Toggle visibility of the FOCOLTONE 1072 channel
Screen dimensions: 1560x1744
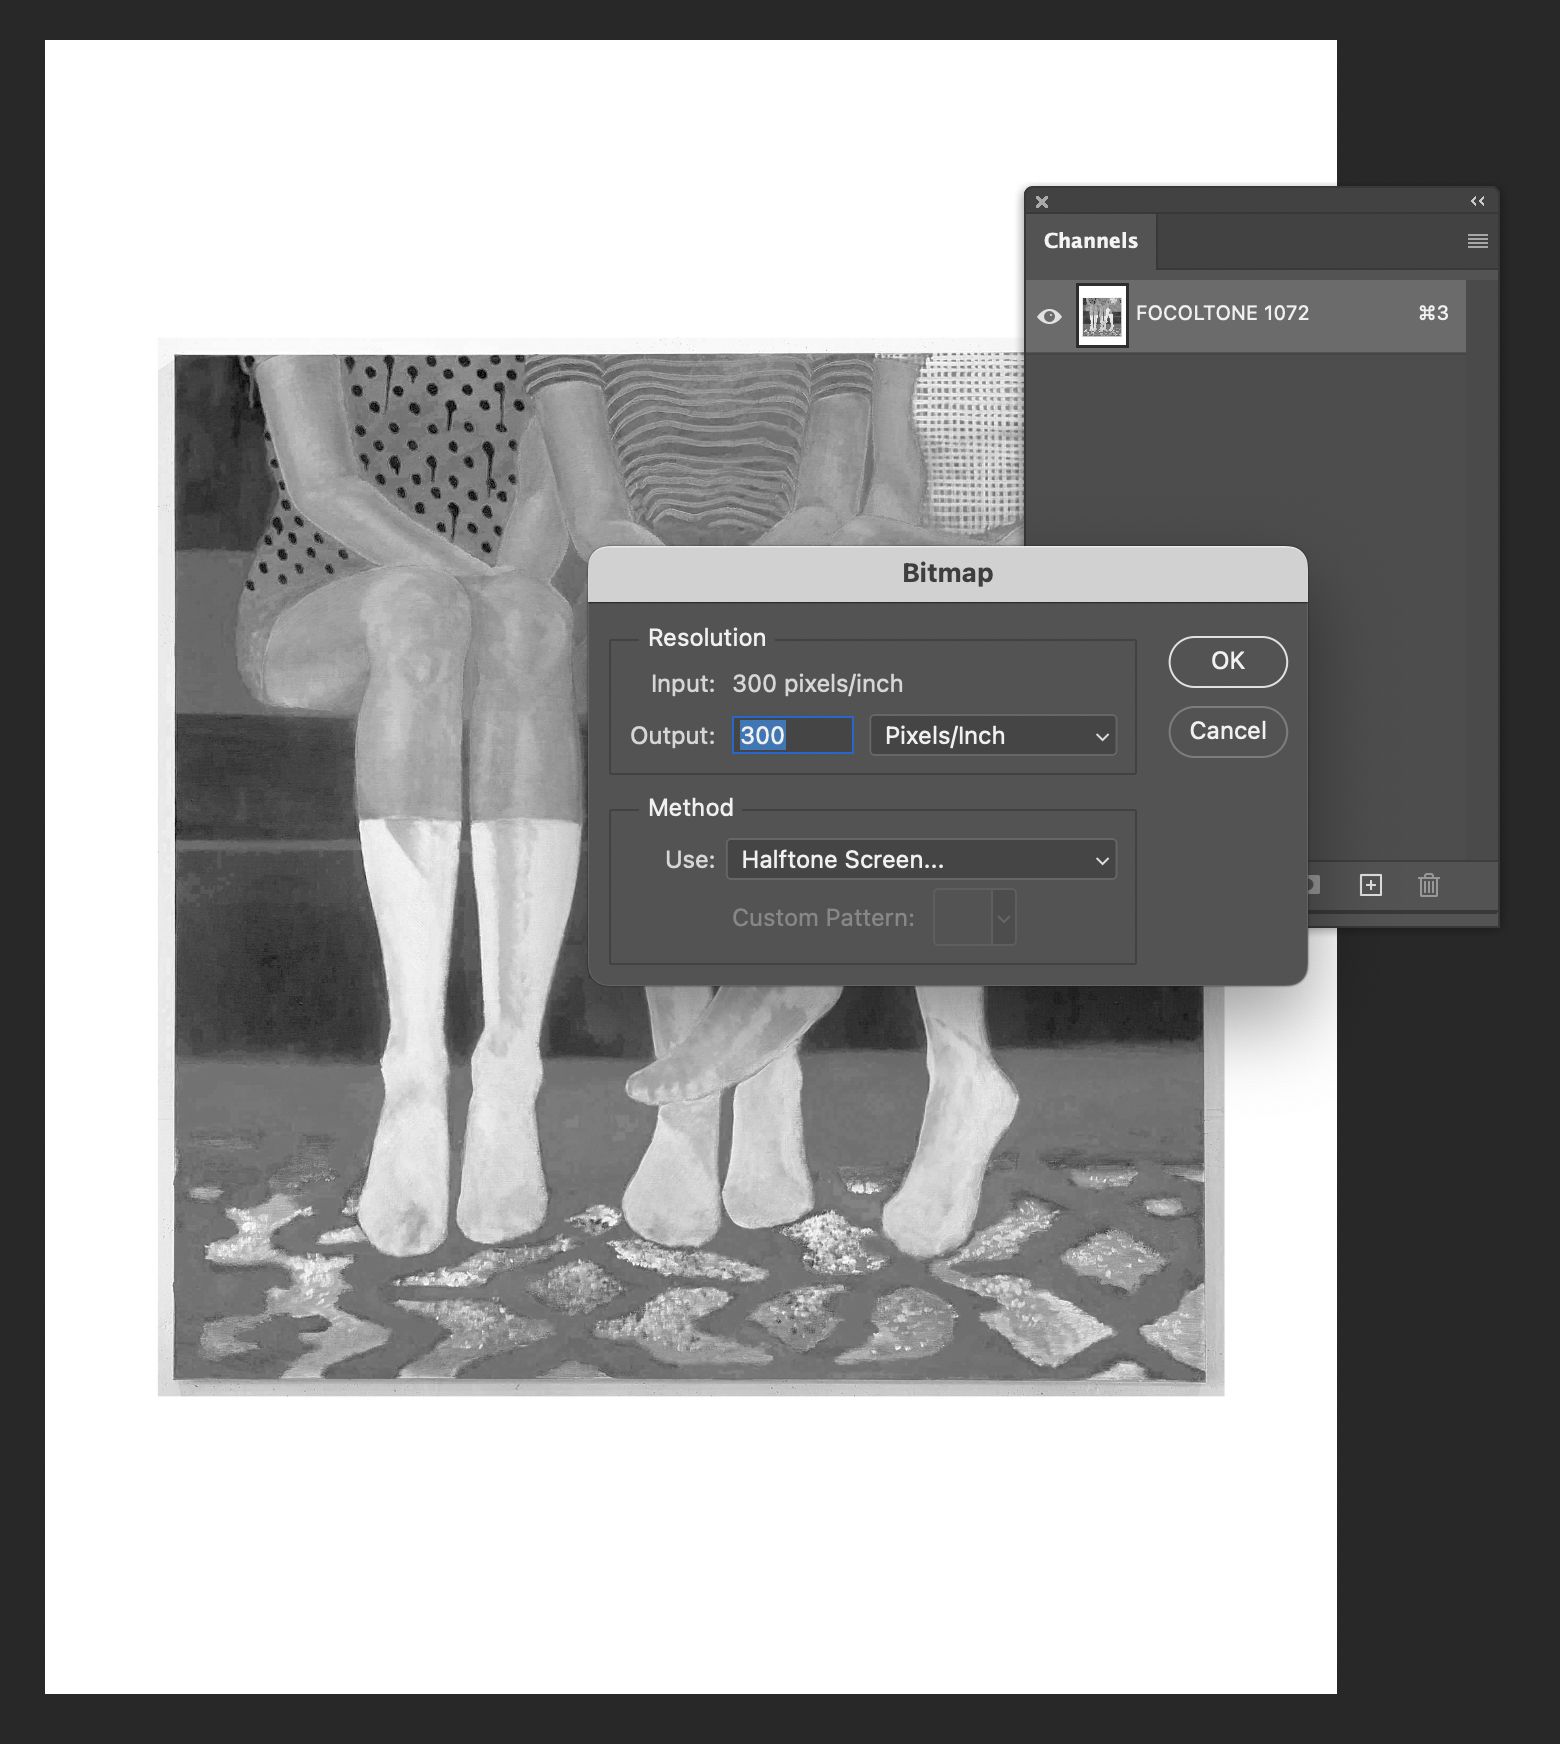(1049, 316)
